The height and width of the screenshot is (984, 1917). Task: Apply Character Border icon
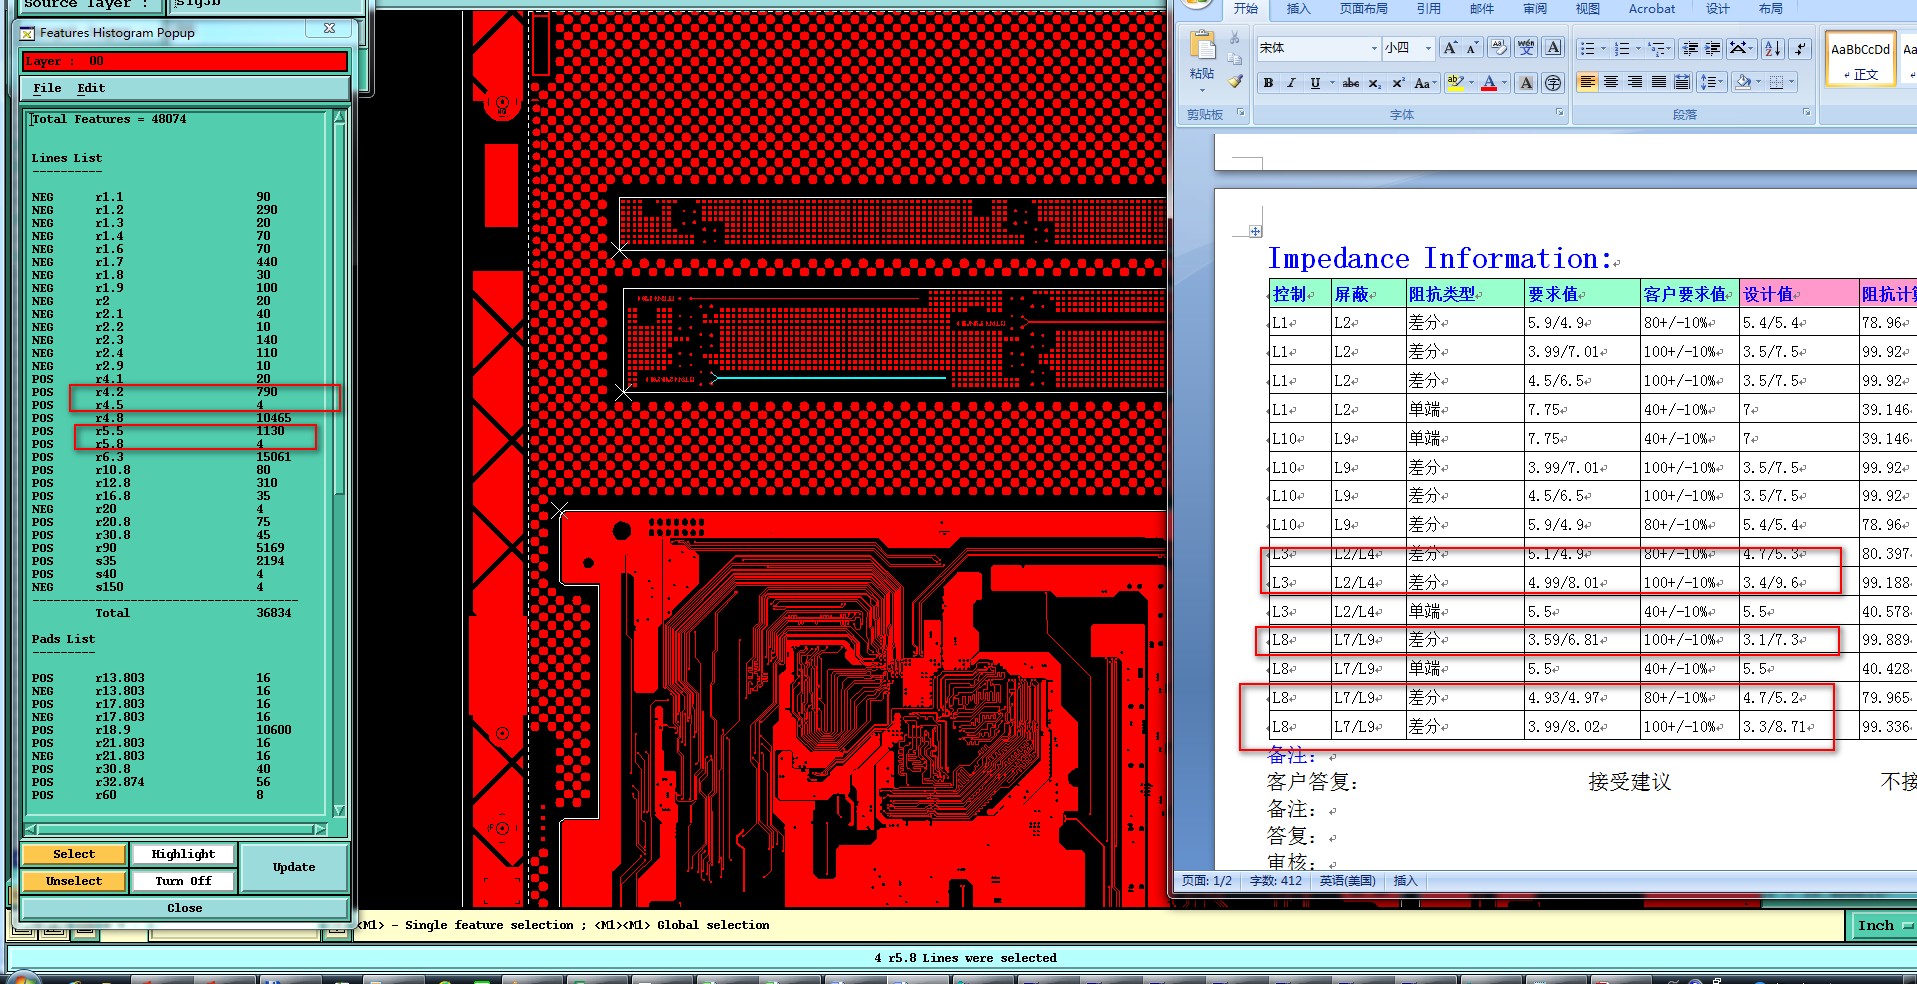1553,47
